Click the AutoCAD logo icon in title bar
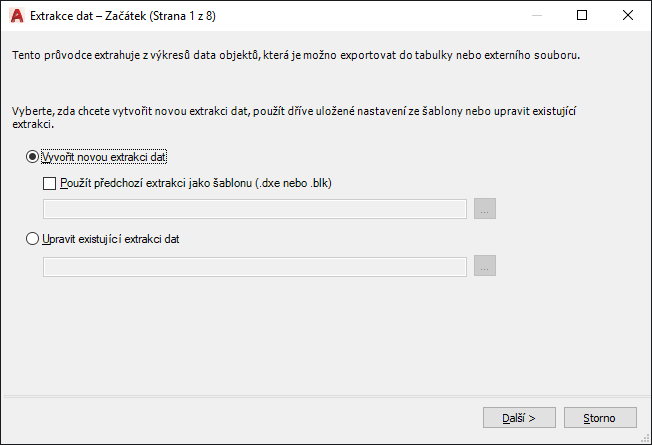 (x=15, y=15)
